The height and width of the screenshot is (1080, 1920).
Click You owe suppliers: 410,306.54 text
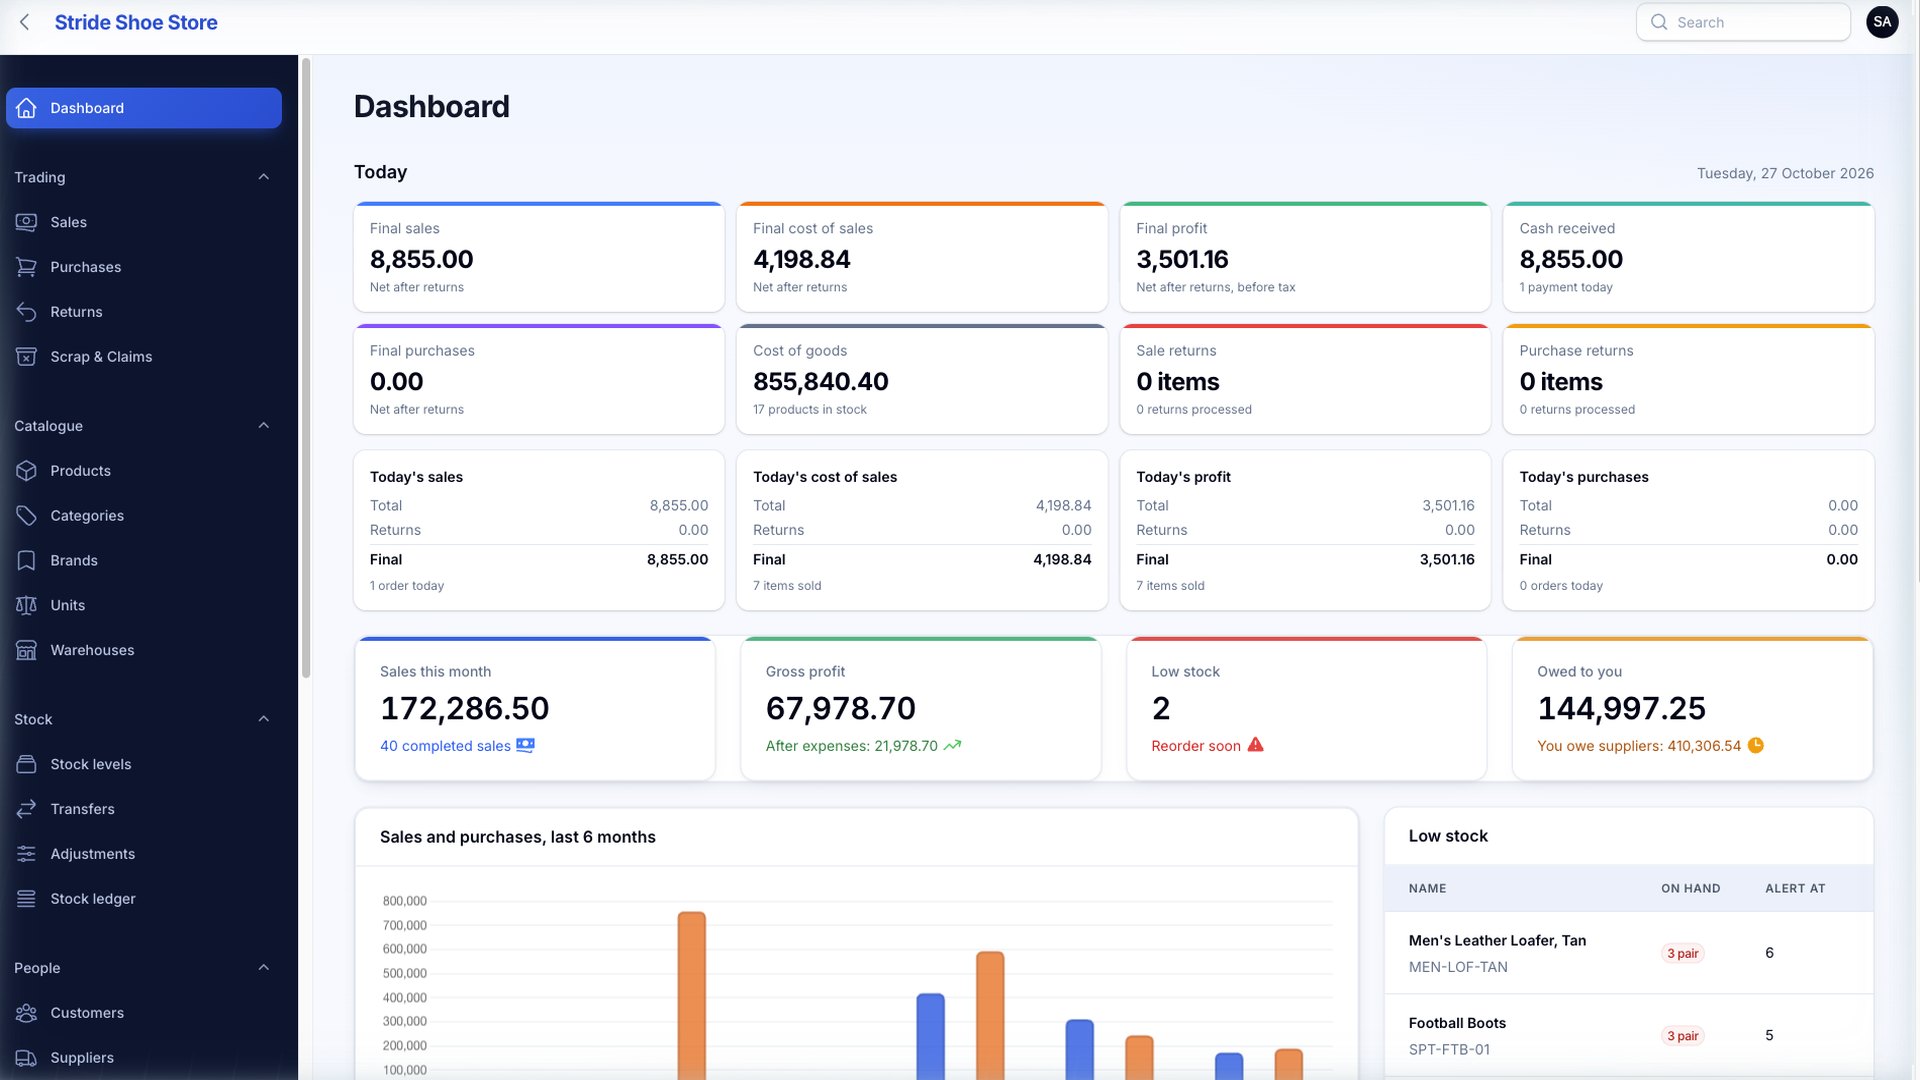[x=1639, y=746]
